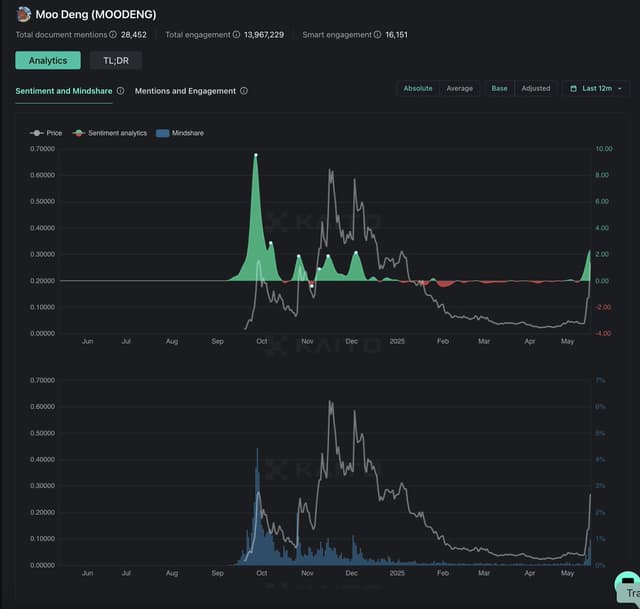Click the negative sentiment dip marker in November
The height and width of the screenshot is (609, 640).
(312, 286)
